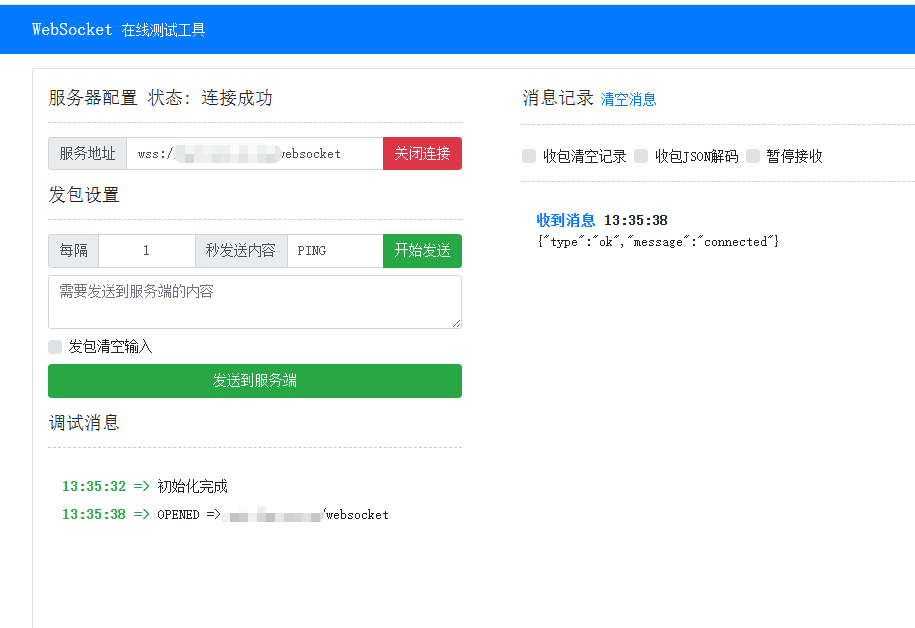This screenshot has height=628, width=915.
Task: Enable 收包JSON解码 decoding
Action: tap(641, 156)
